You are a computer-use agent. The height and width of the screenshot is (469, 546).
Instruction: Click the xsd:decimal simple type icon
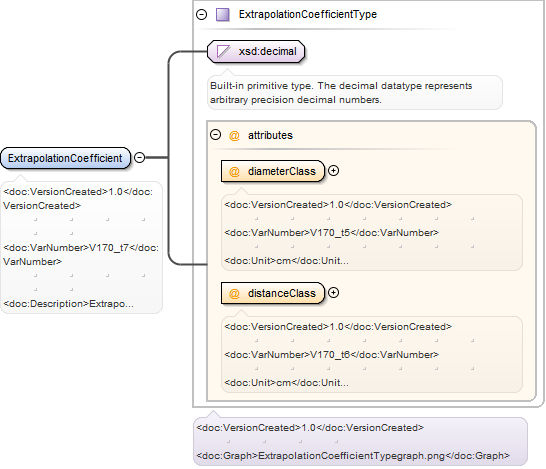tap(223, 52)
